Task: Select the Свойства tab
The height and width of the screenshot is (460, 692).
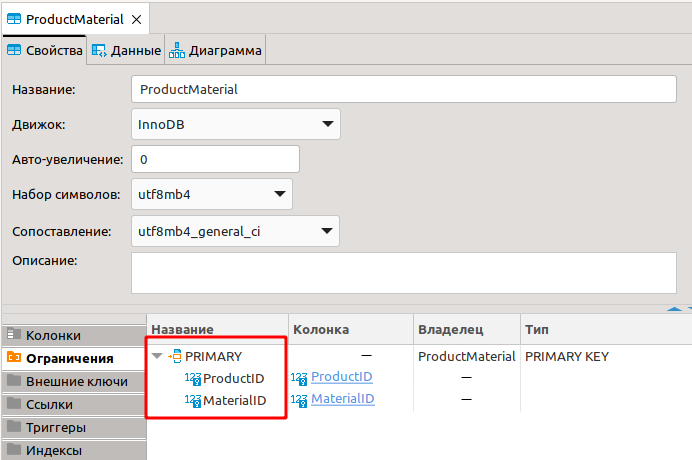Action: click(44, 50)
